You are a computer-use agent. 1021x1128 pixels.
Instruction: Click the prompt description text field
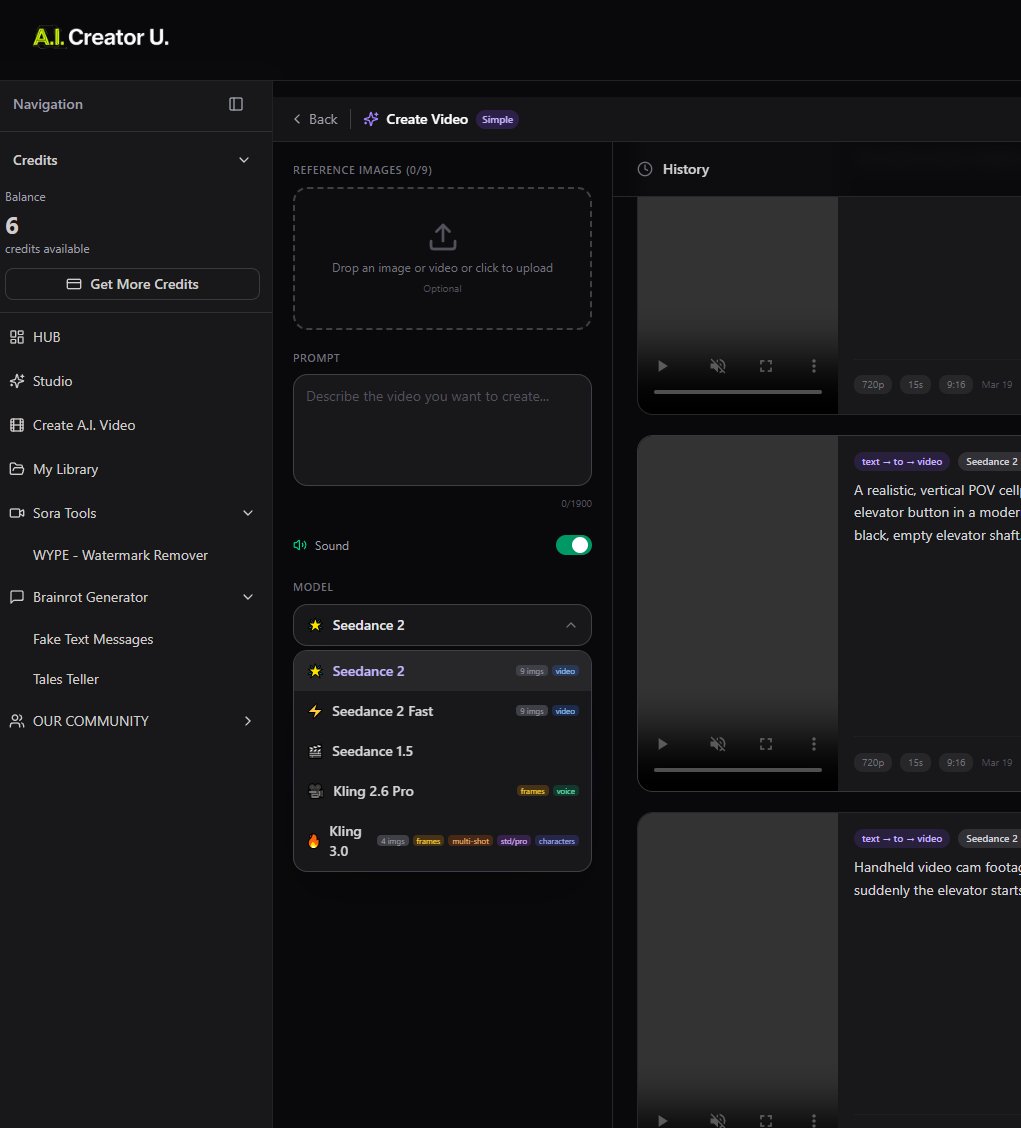point(443,429)
